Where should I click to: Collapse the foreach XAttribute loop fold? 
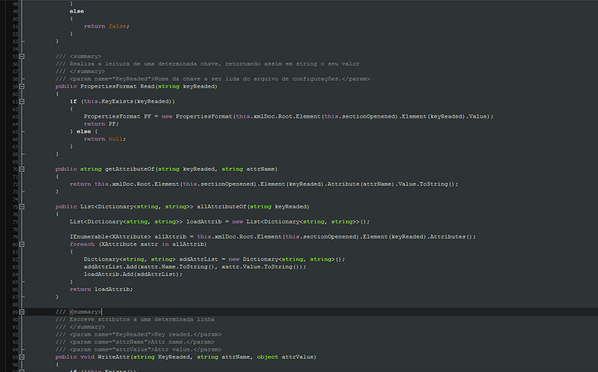[22, 244]
